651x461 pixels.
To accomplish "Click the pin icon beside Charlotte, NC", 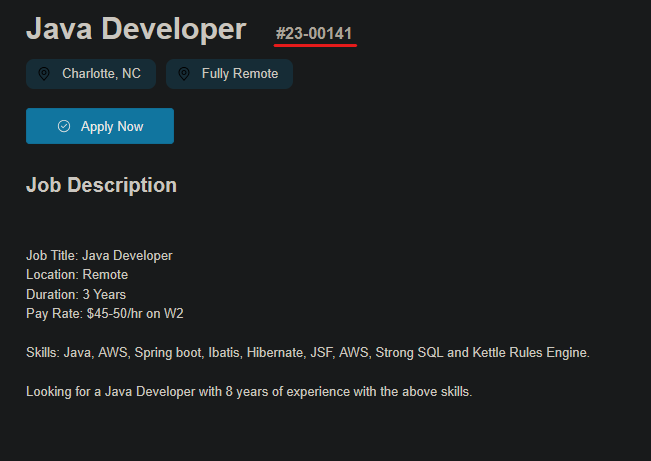I will pyautogui.click(x=44, y=74).
